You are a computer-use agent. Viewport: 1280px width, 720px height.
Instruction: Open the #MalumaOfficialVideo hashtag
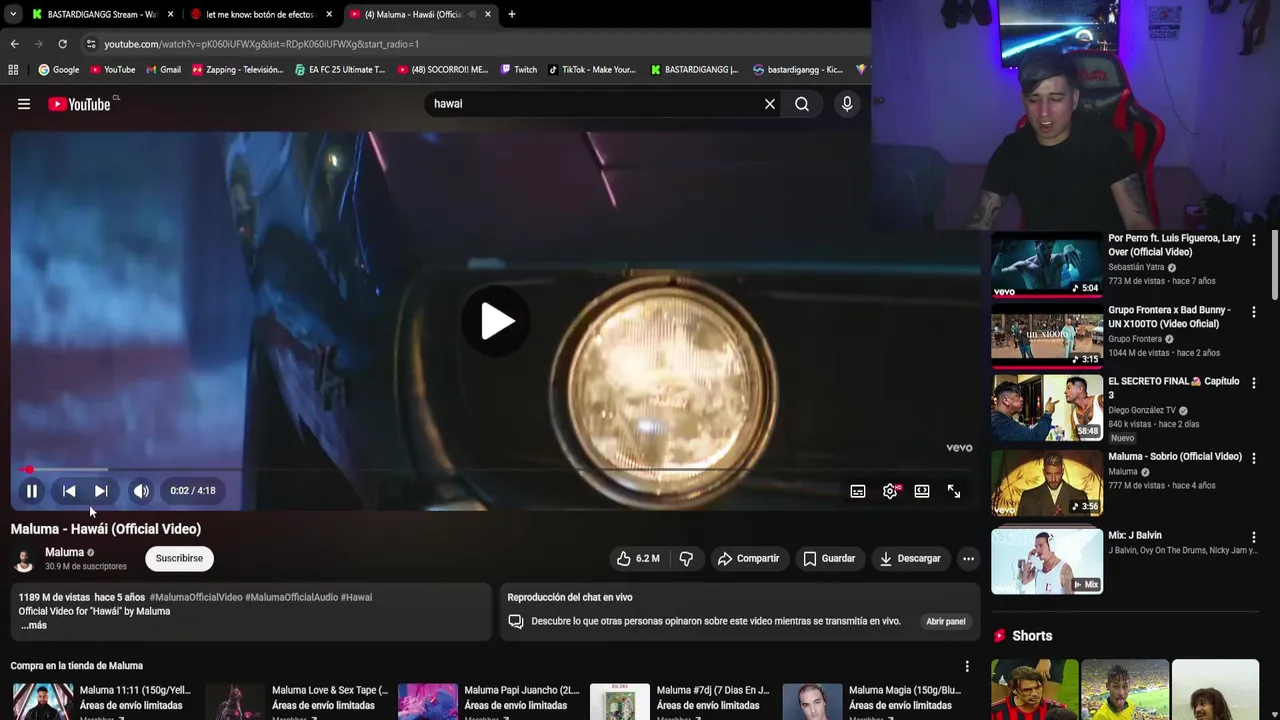tap(196, 597)
